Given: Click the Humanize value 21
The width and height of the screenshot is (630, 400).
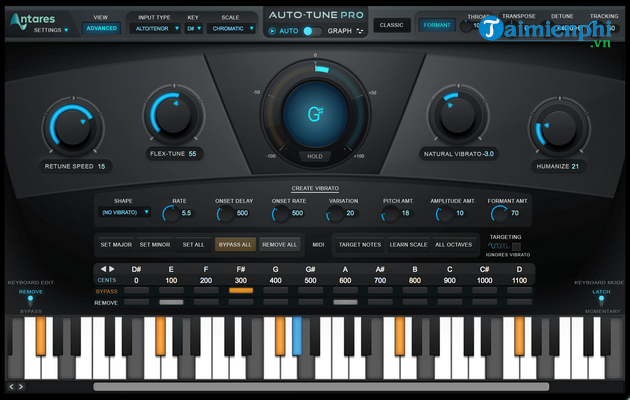Looking at the screenshot, I should click(575, 166).
